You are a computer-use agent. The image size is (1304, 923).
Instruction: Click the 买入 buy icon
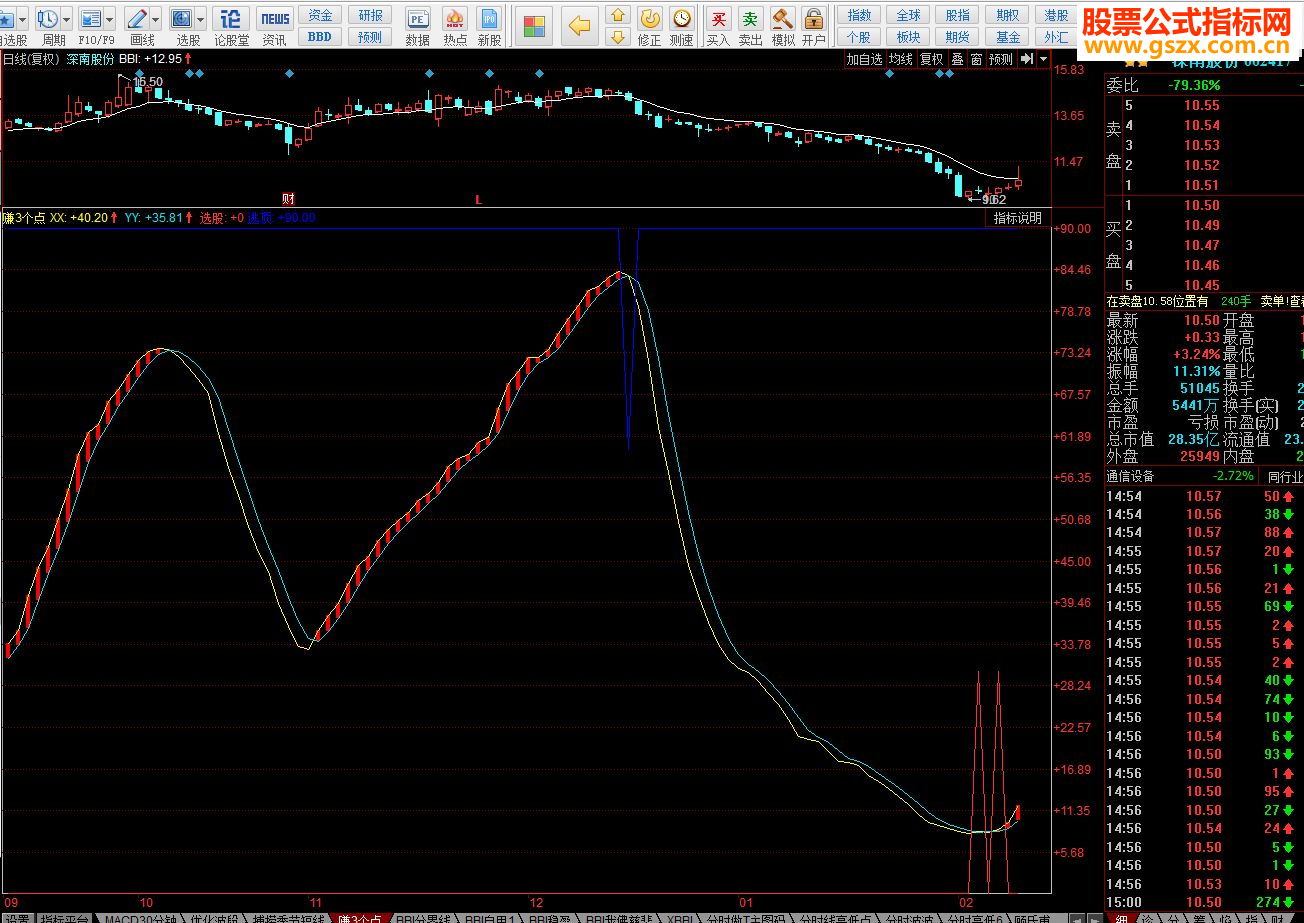[718, 19]
